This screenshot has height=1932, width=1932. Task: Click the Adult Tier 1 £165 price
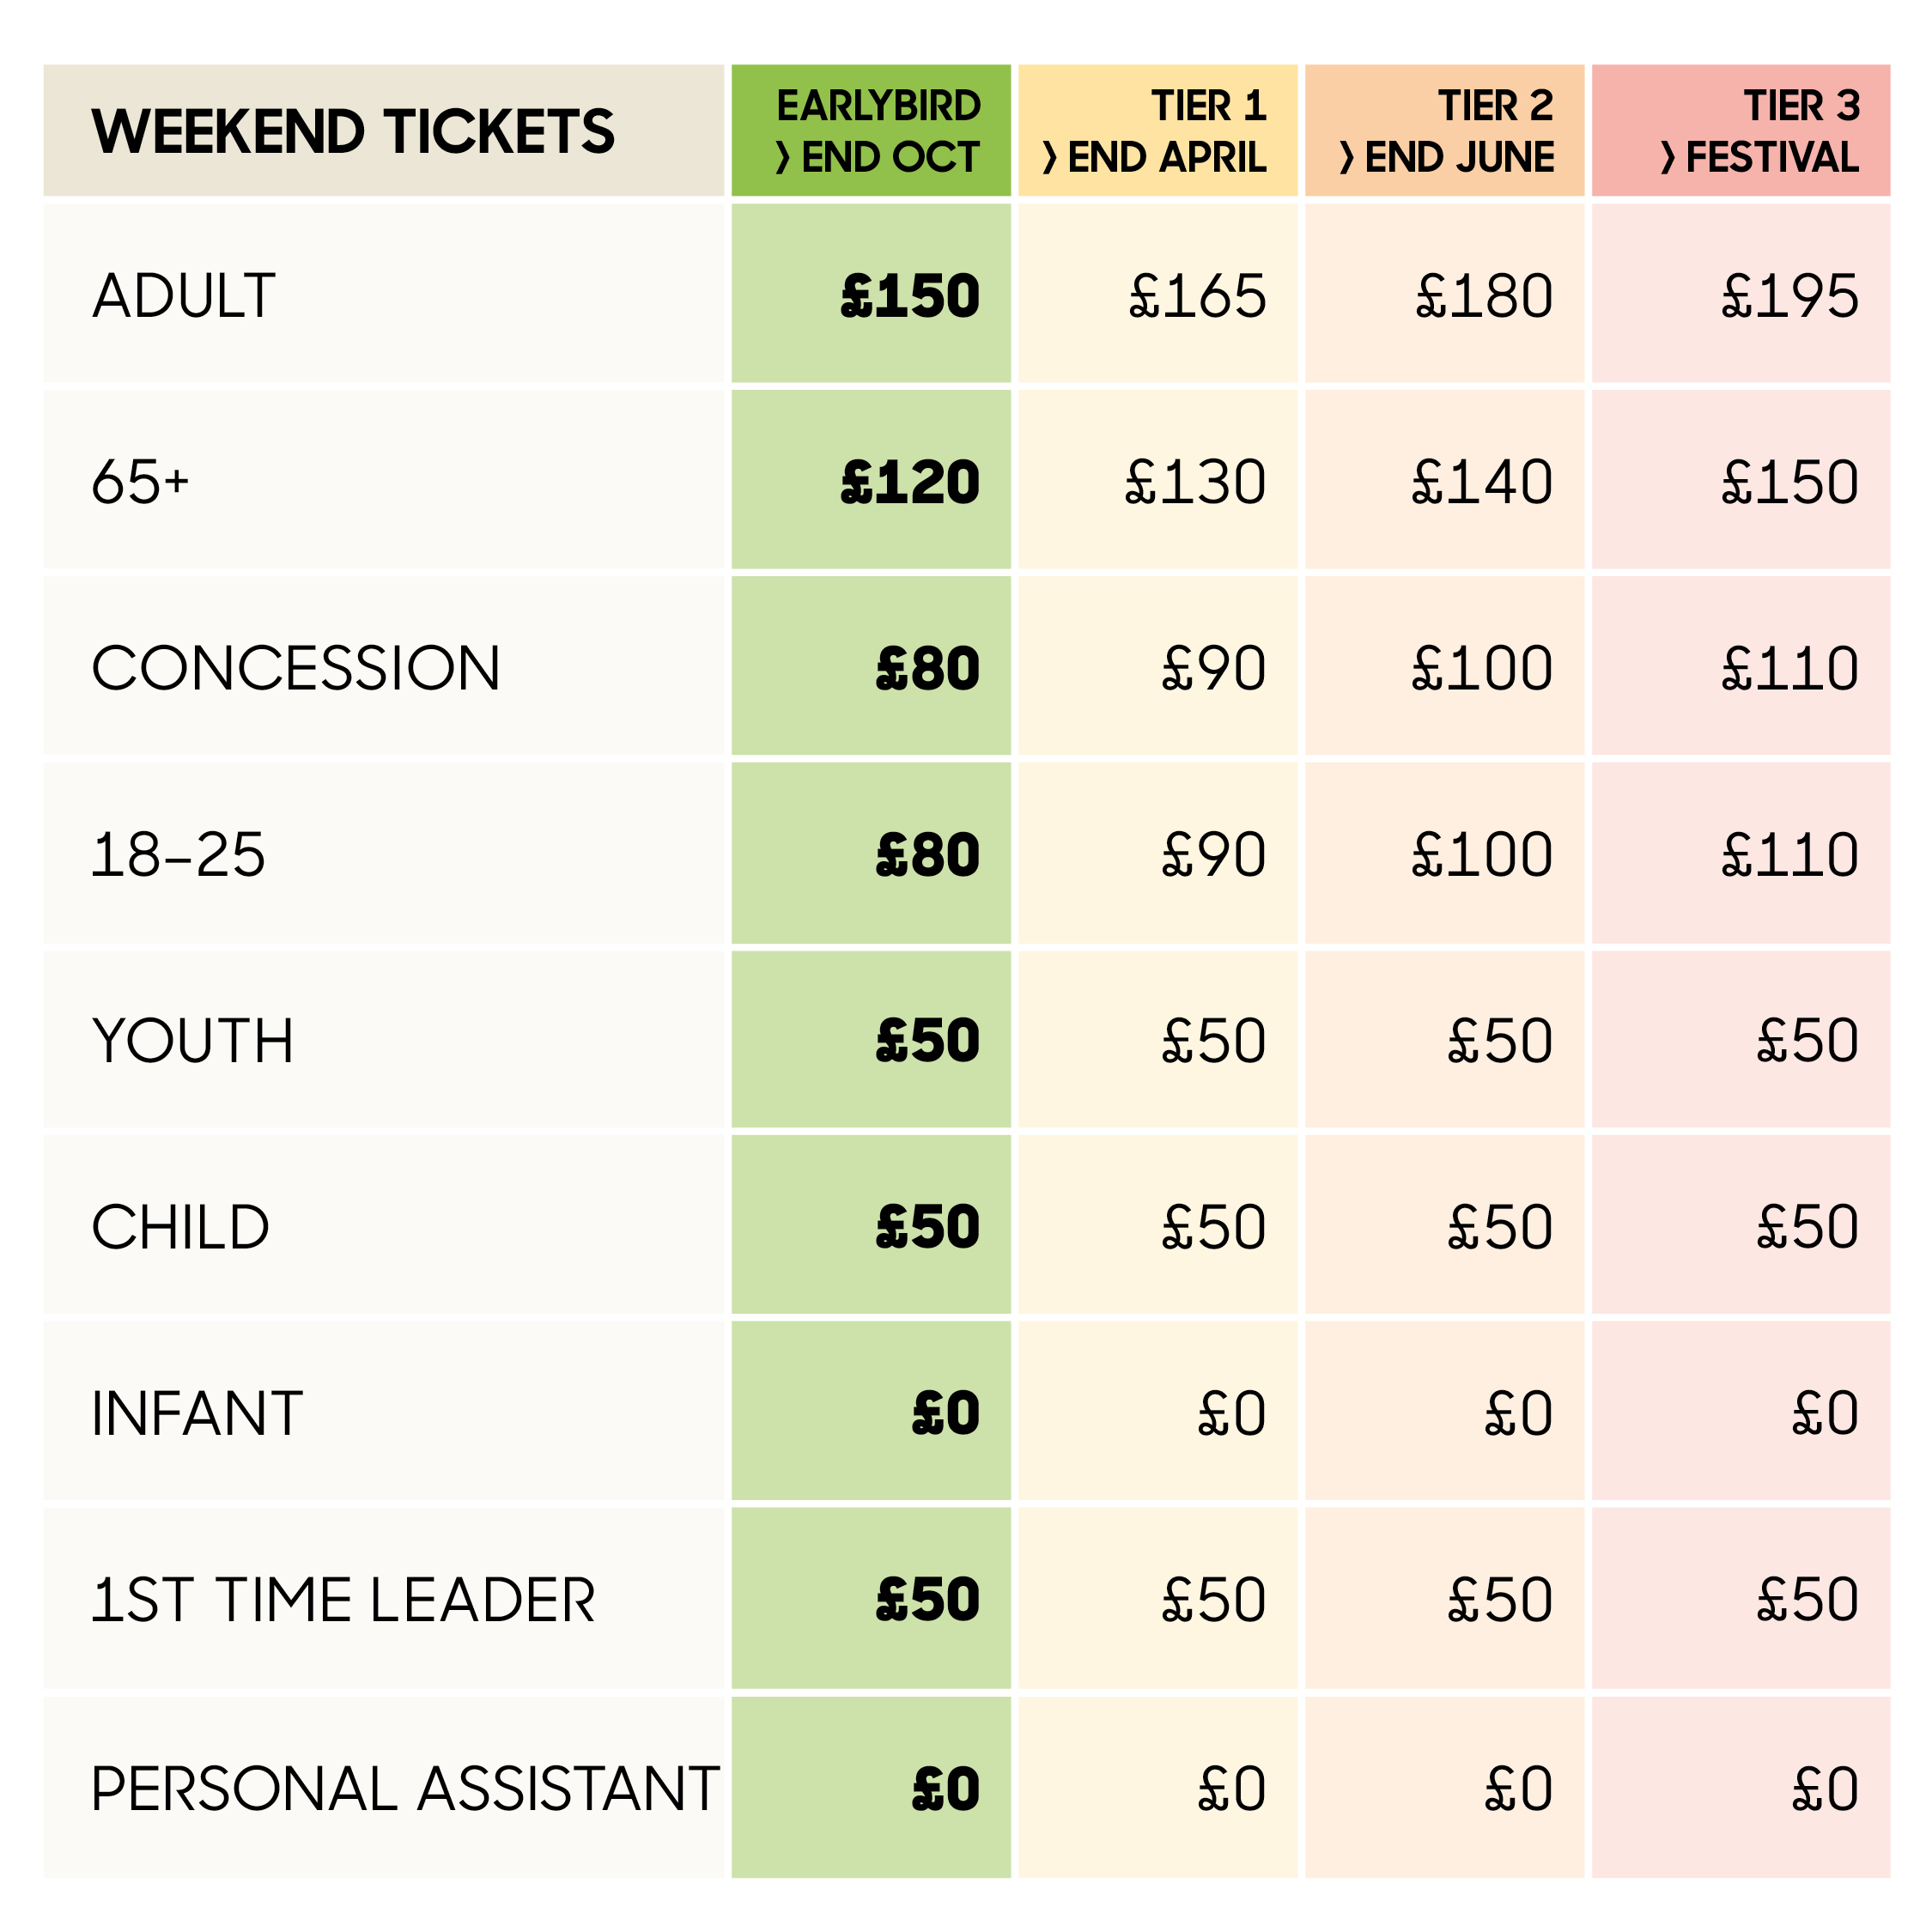point(1198,296)
